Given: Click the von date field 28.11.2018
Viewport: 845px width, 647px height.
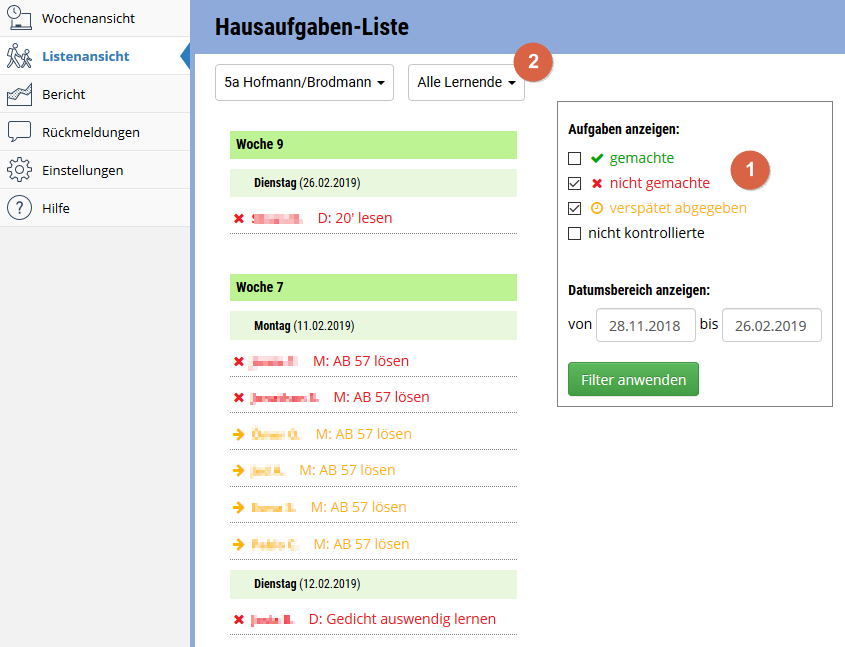Looking at the screenshot, I should click(x=646, y=325).
